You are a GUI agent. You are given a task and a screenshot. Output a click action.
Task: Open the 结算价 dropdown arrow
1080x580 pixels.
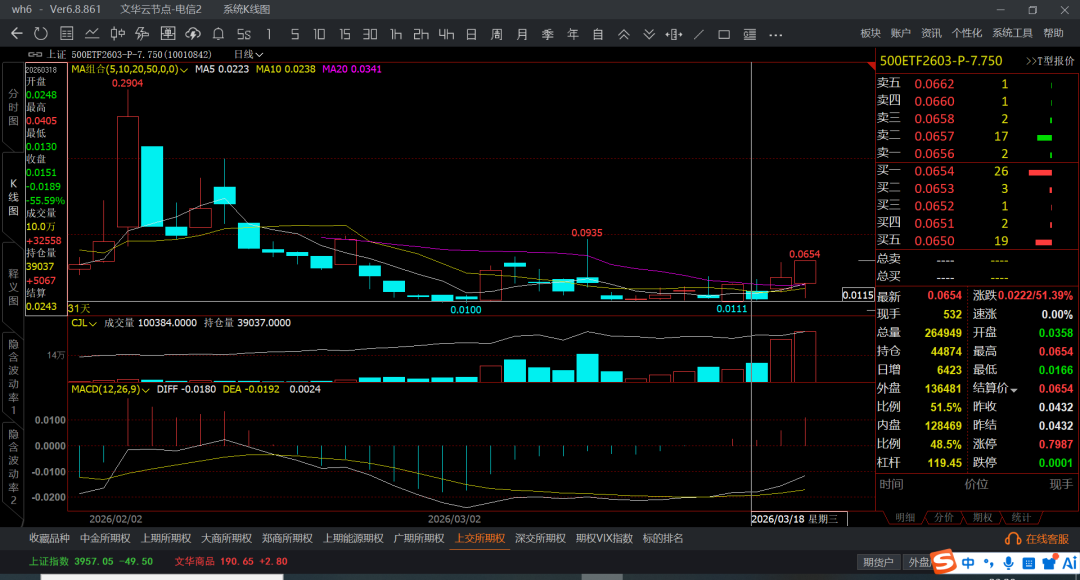(x=1014, y=389)
